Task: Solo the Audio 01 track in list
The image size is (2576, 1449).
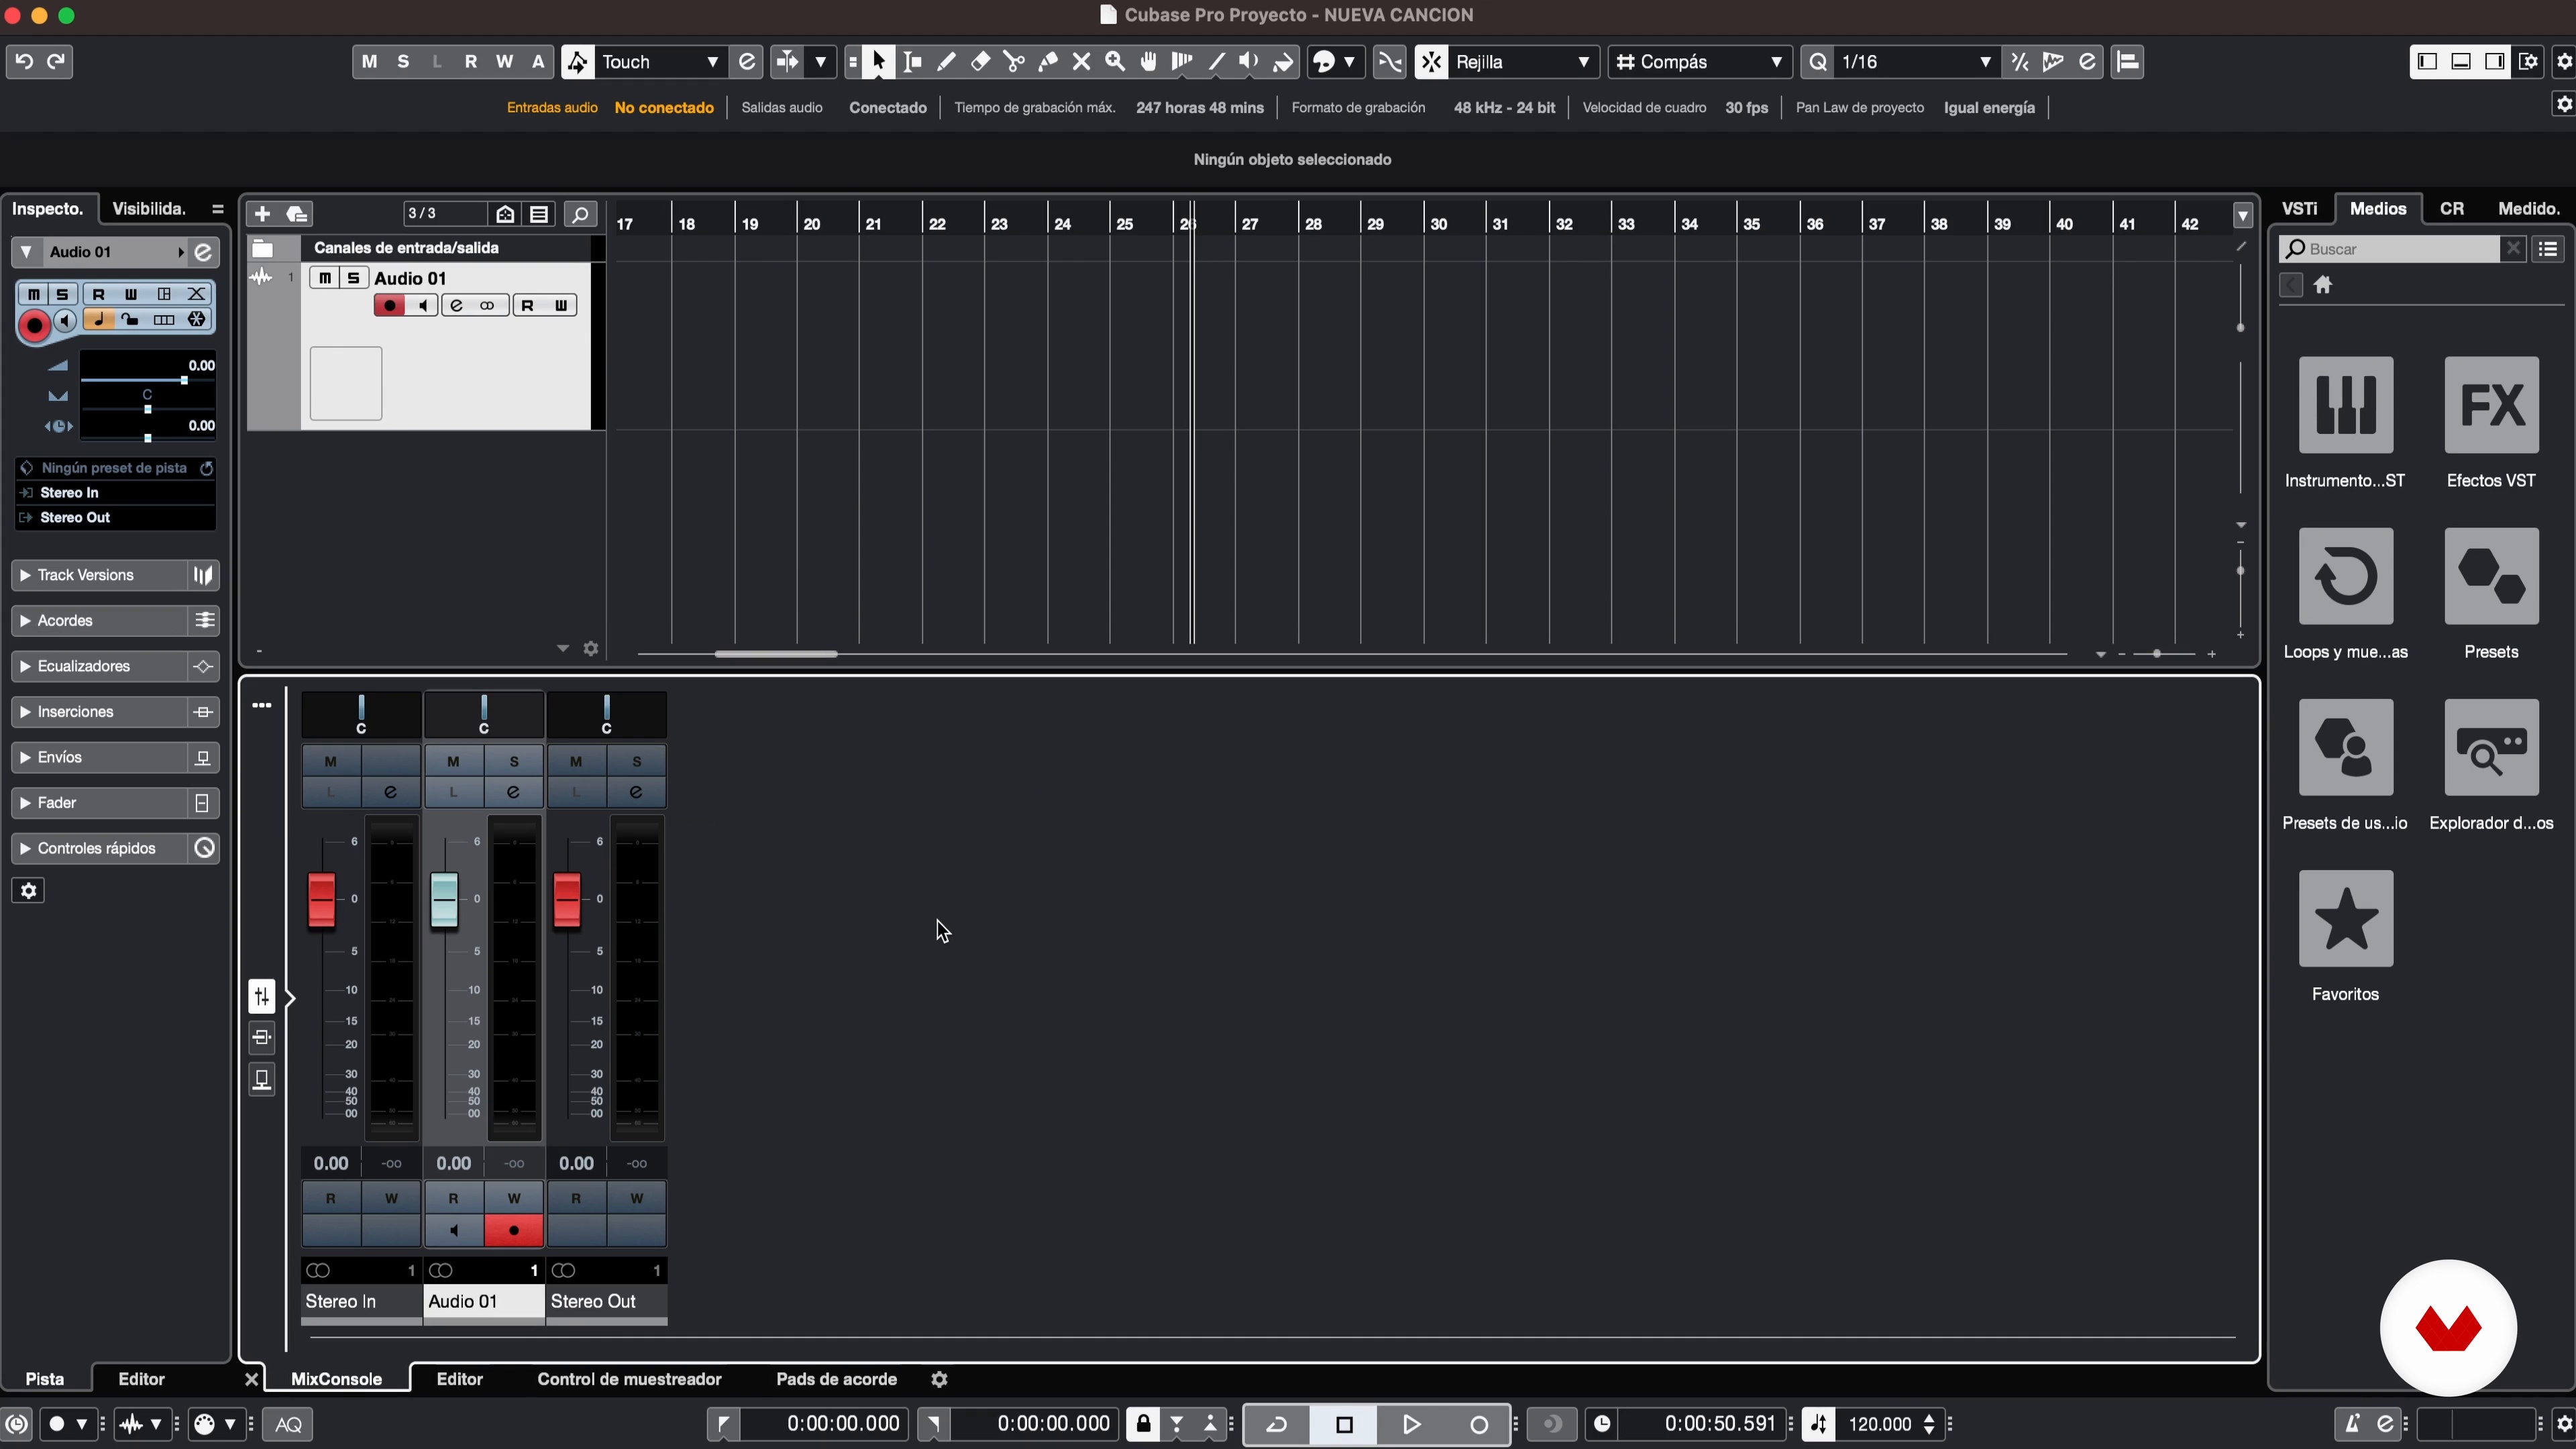Action: click(x=353, y=278)
